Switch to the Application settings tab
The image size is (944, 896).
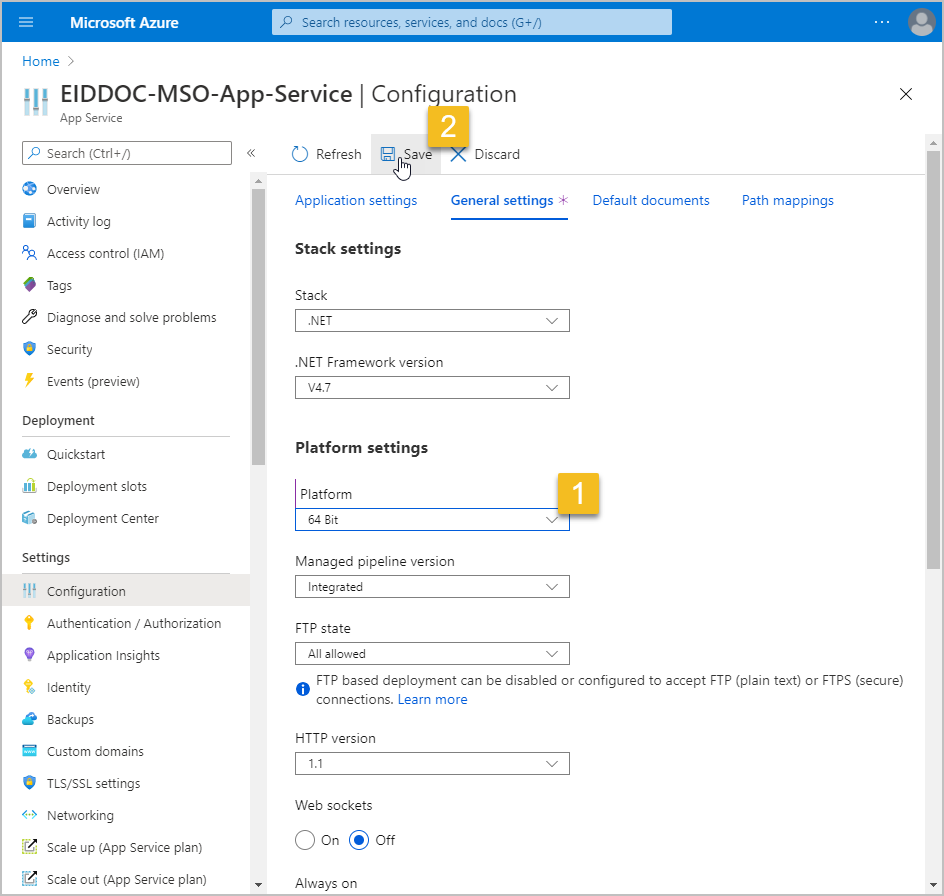click(356, 200)
